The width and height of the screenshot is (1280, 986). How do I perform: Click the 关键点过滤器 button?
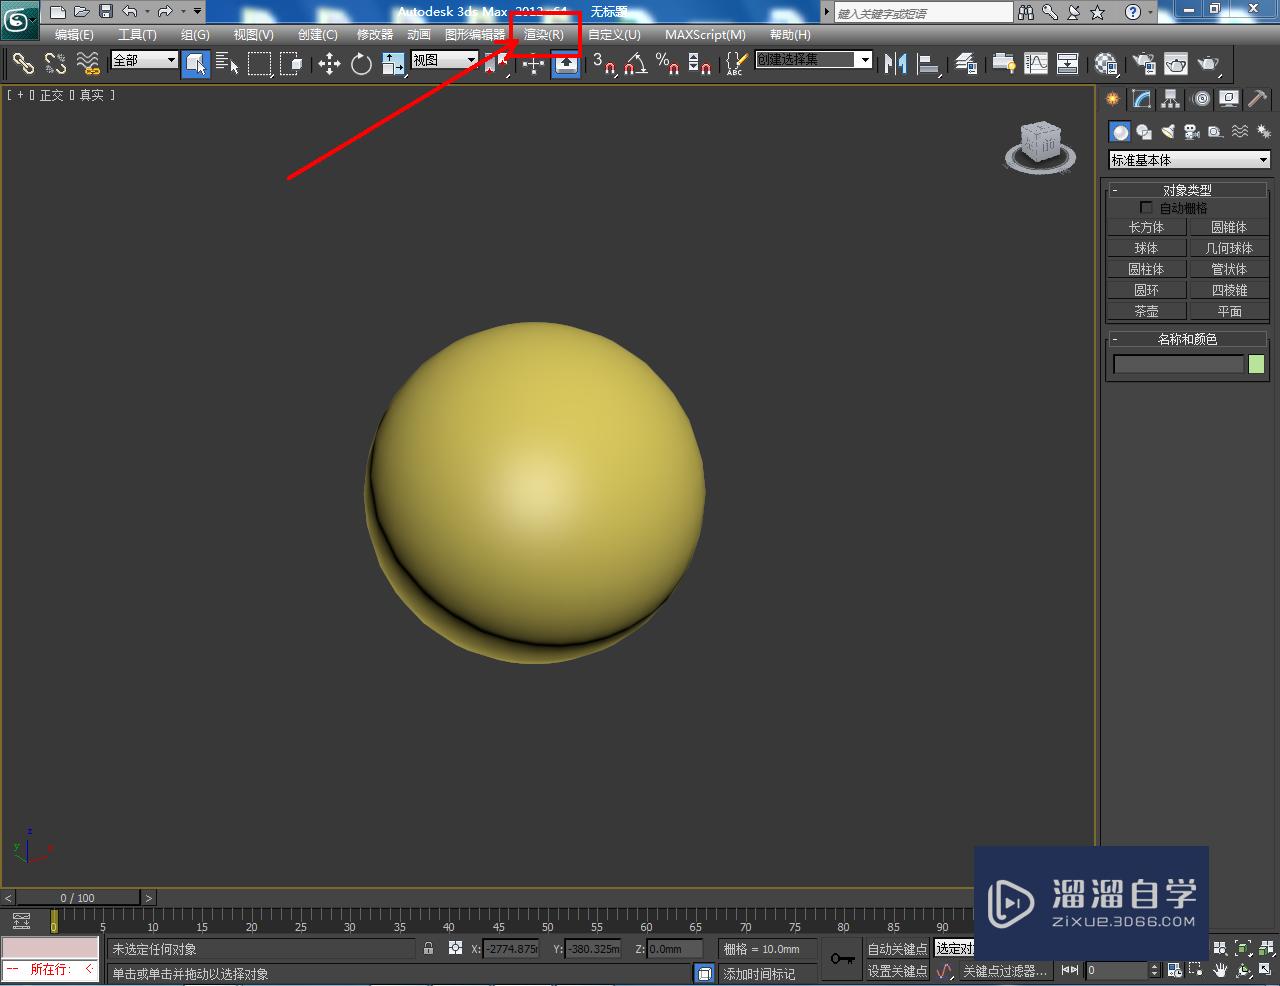(x=1004, y=971)
